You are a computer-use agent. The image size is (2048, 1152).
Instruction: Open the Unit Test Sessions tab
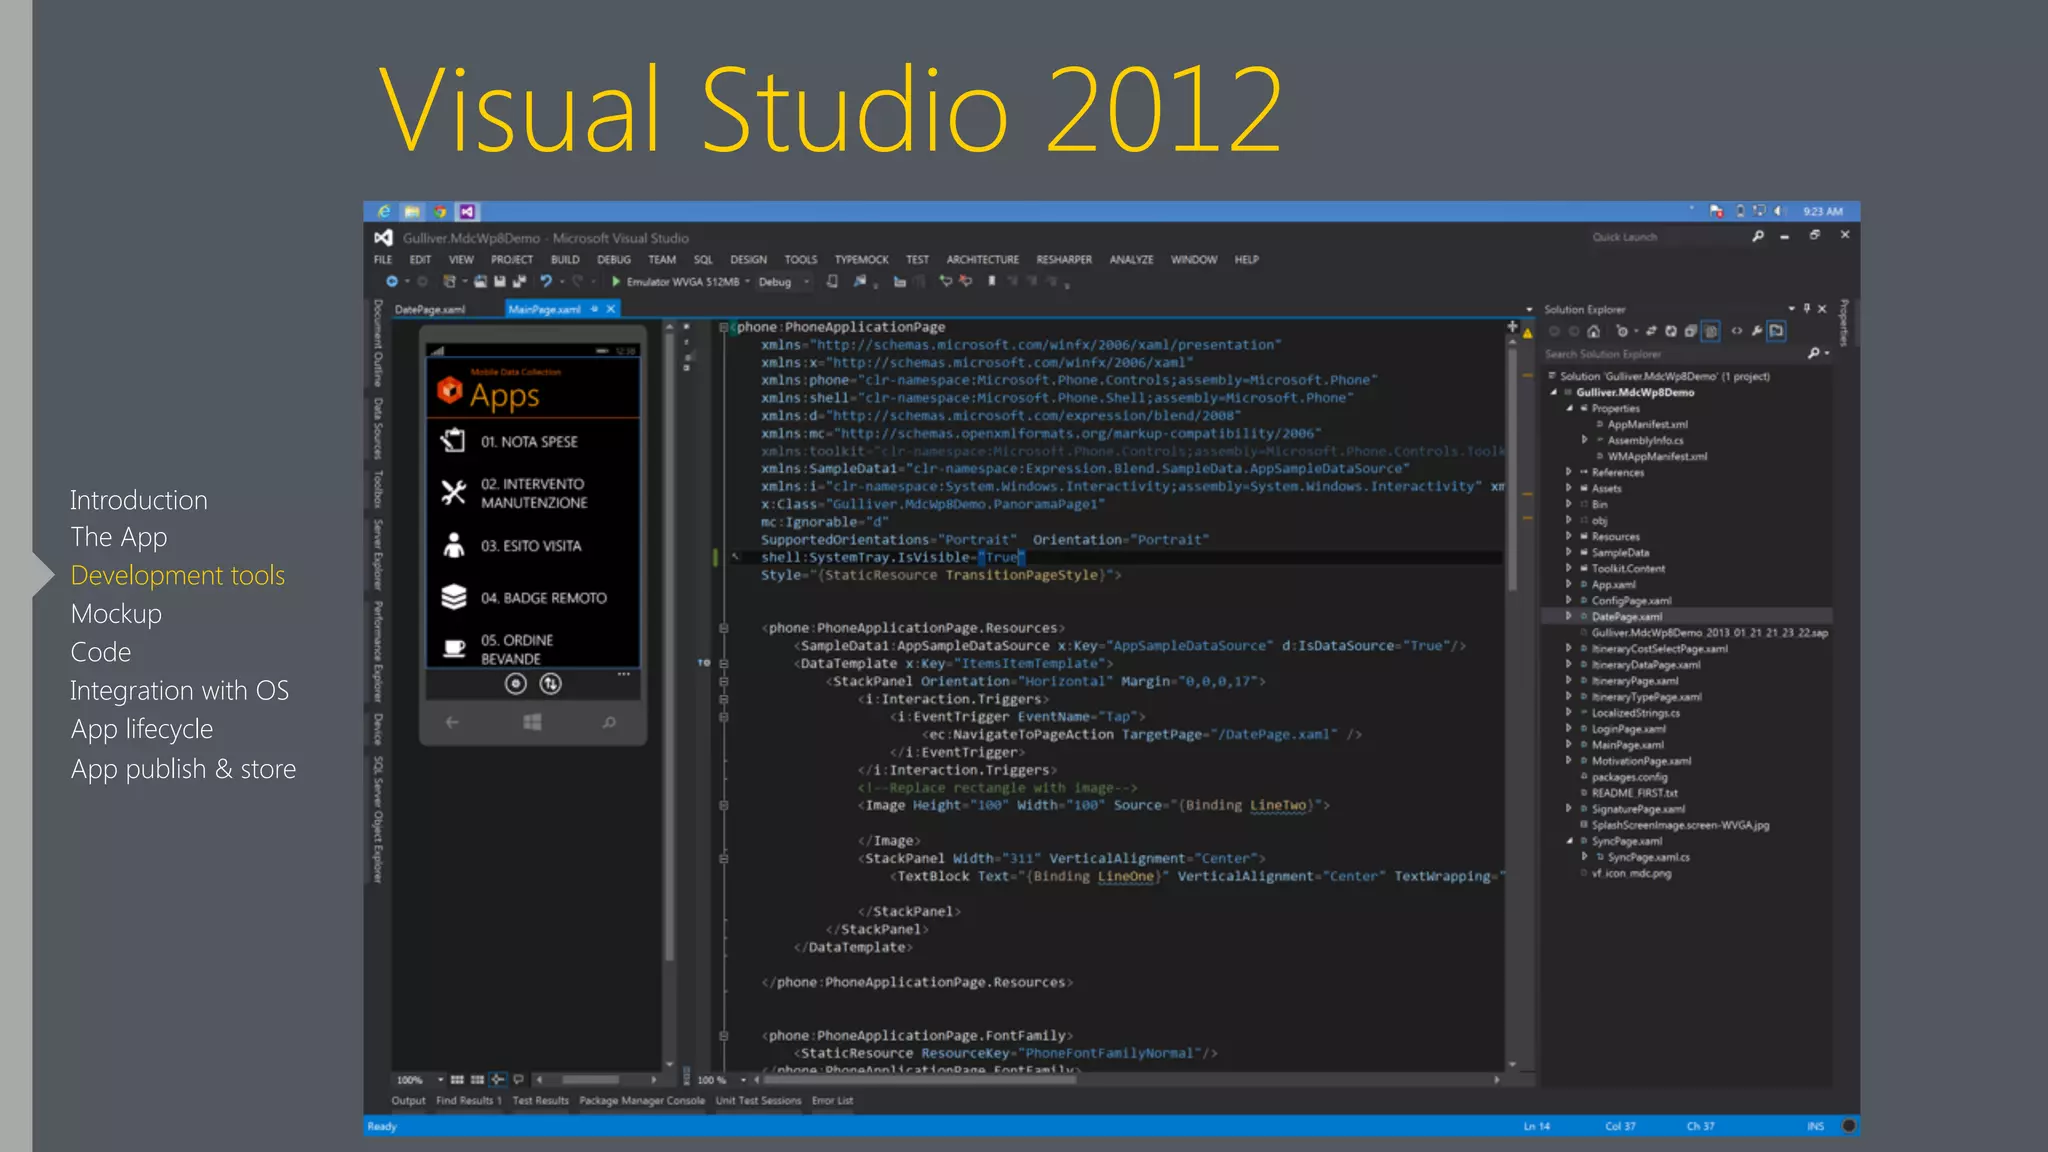(758, 1101)
